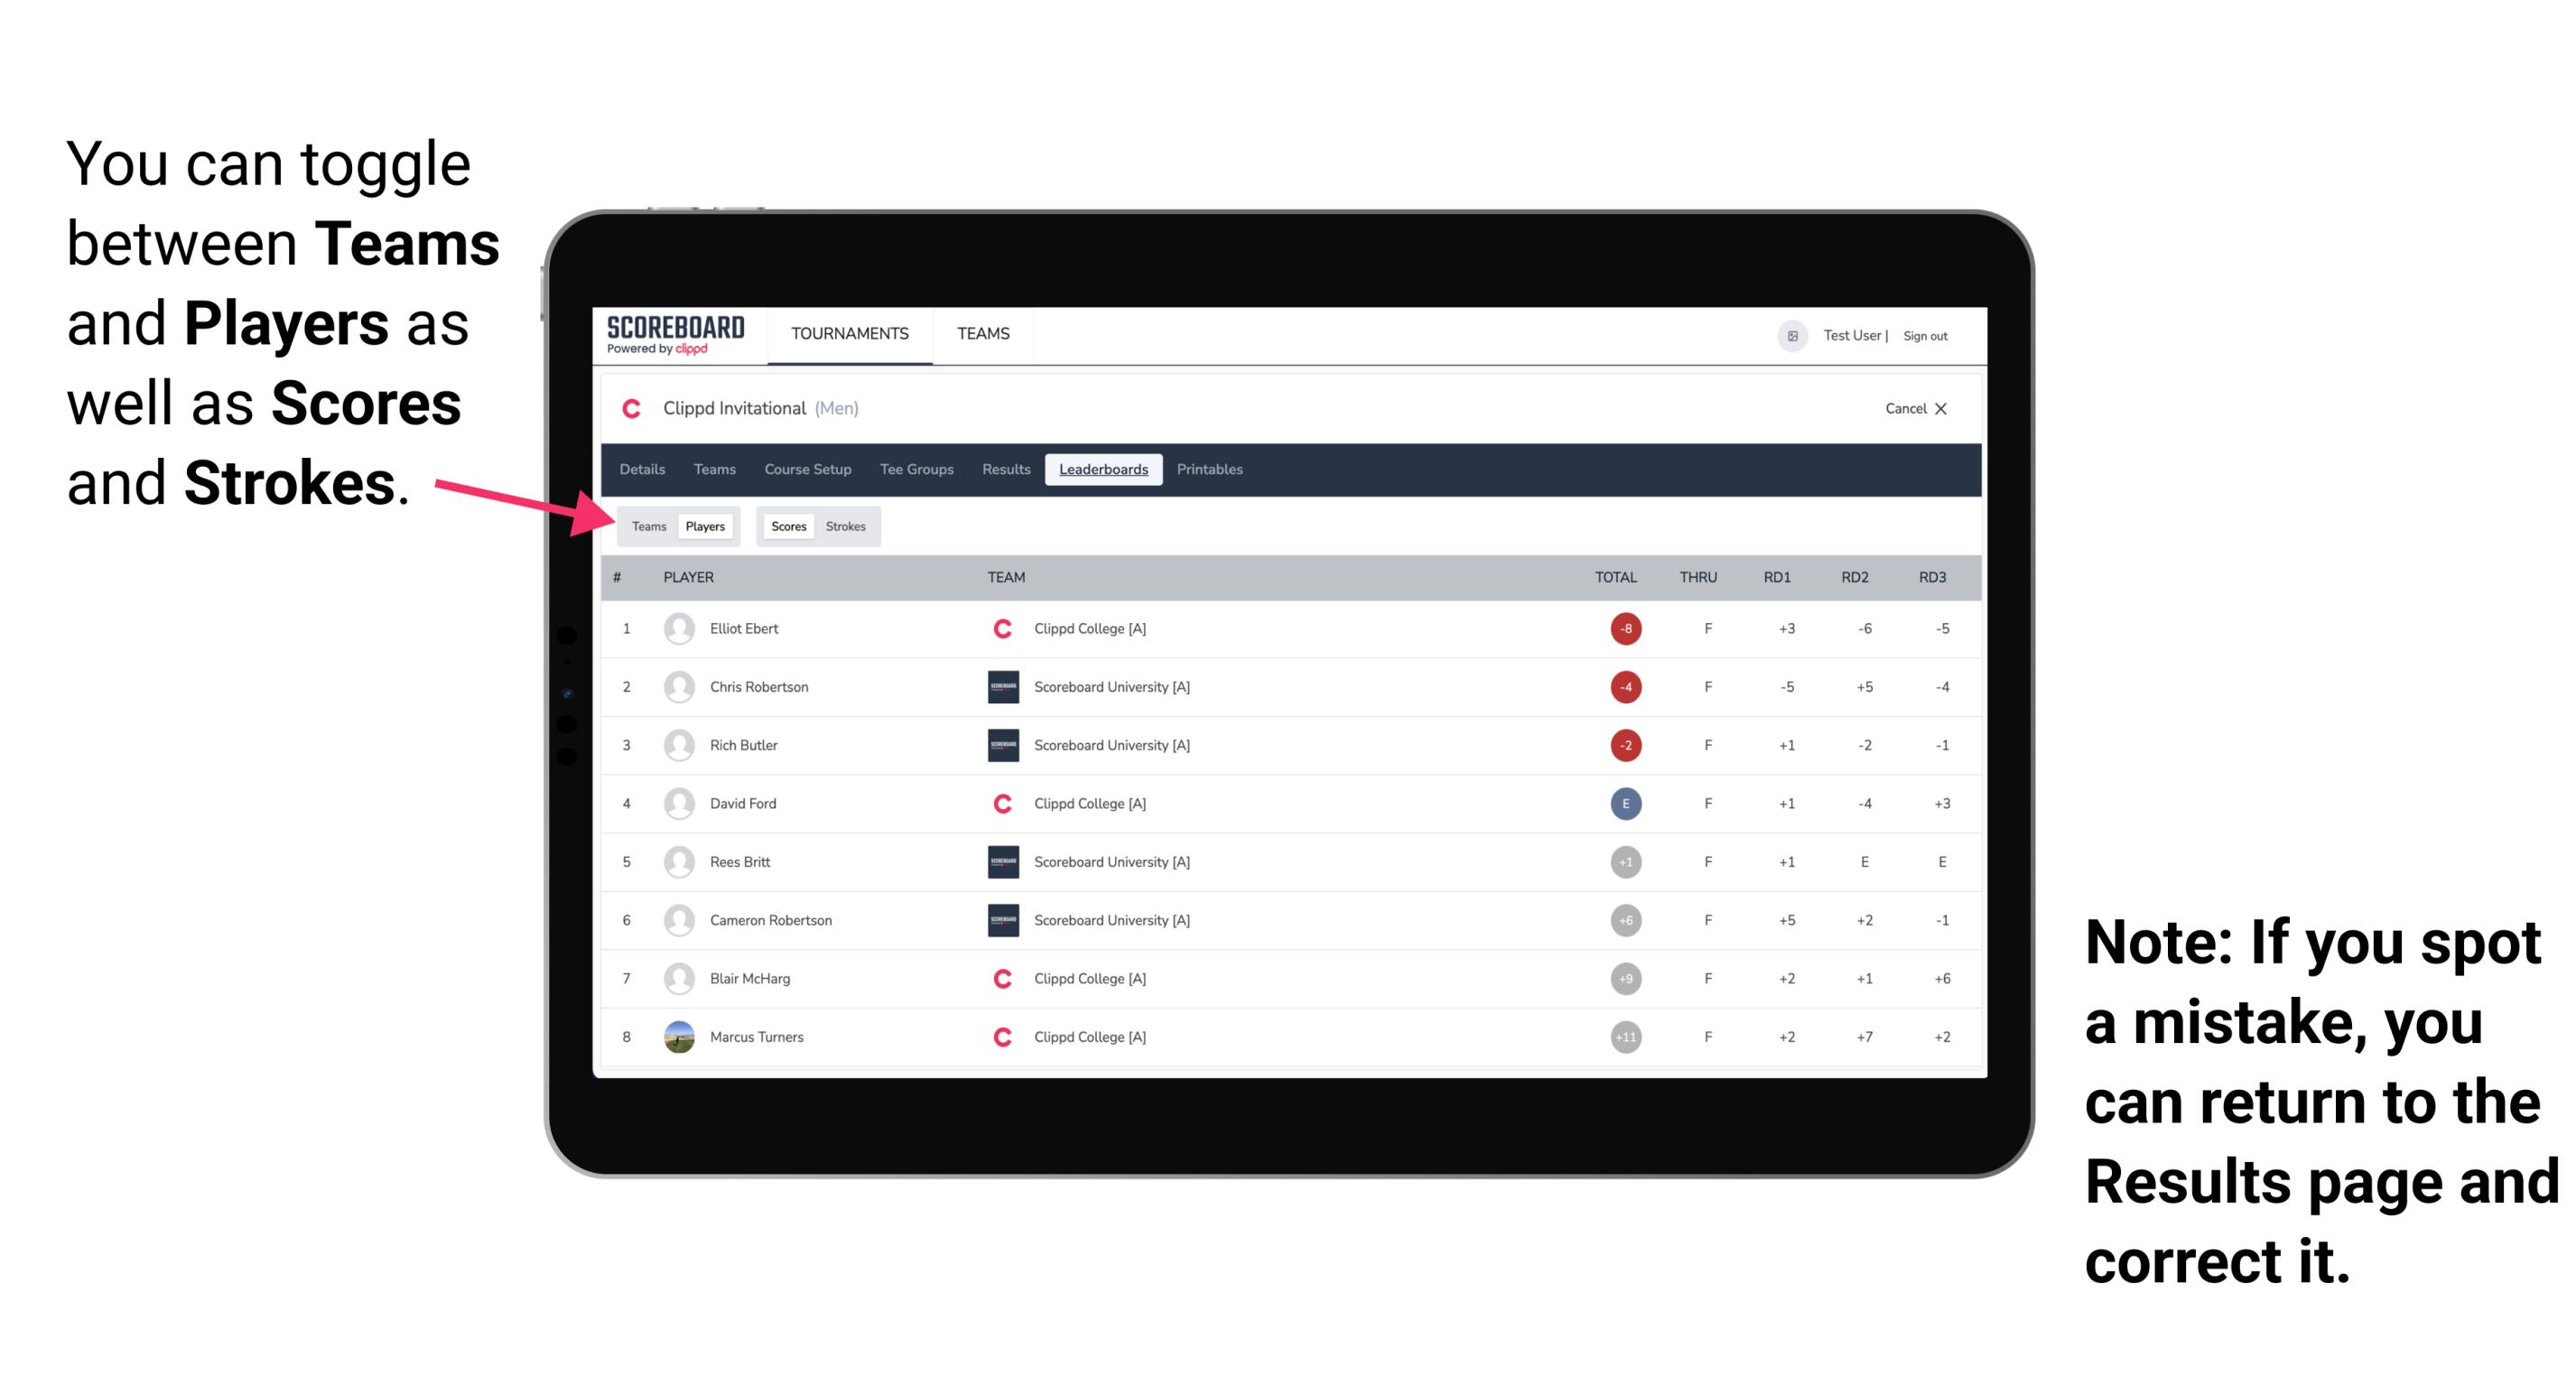The image size is (2576, 1386).
Task: Click the Printables tab link
Action: click(1211, 470)
